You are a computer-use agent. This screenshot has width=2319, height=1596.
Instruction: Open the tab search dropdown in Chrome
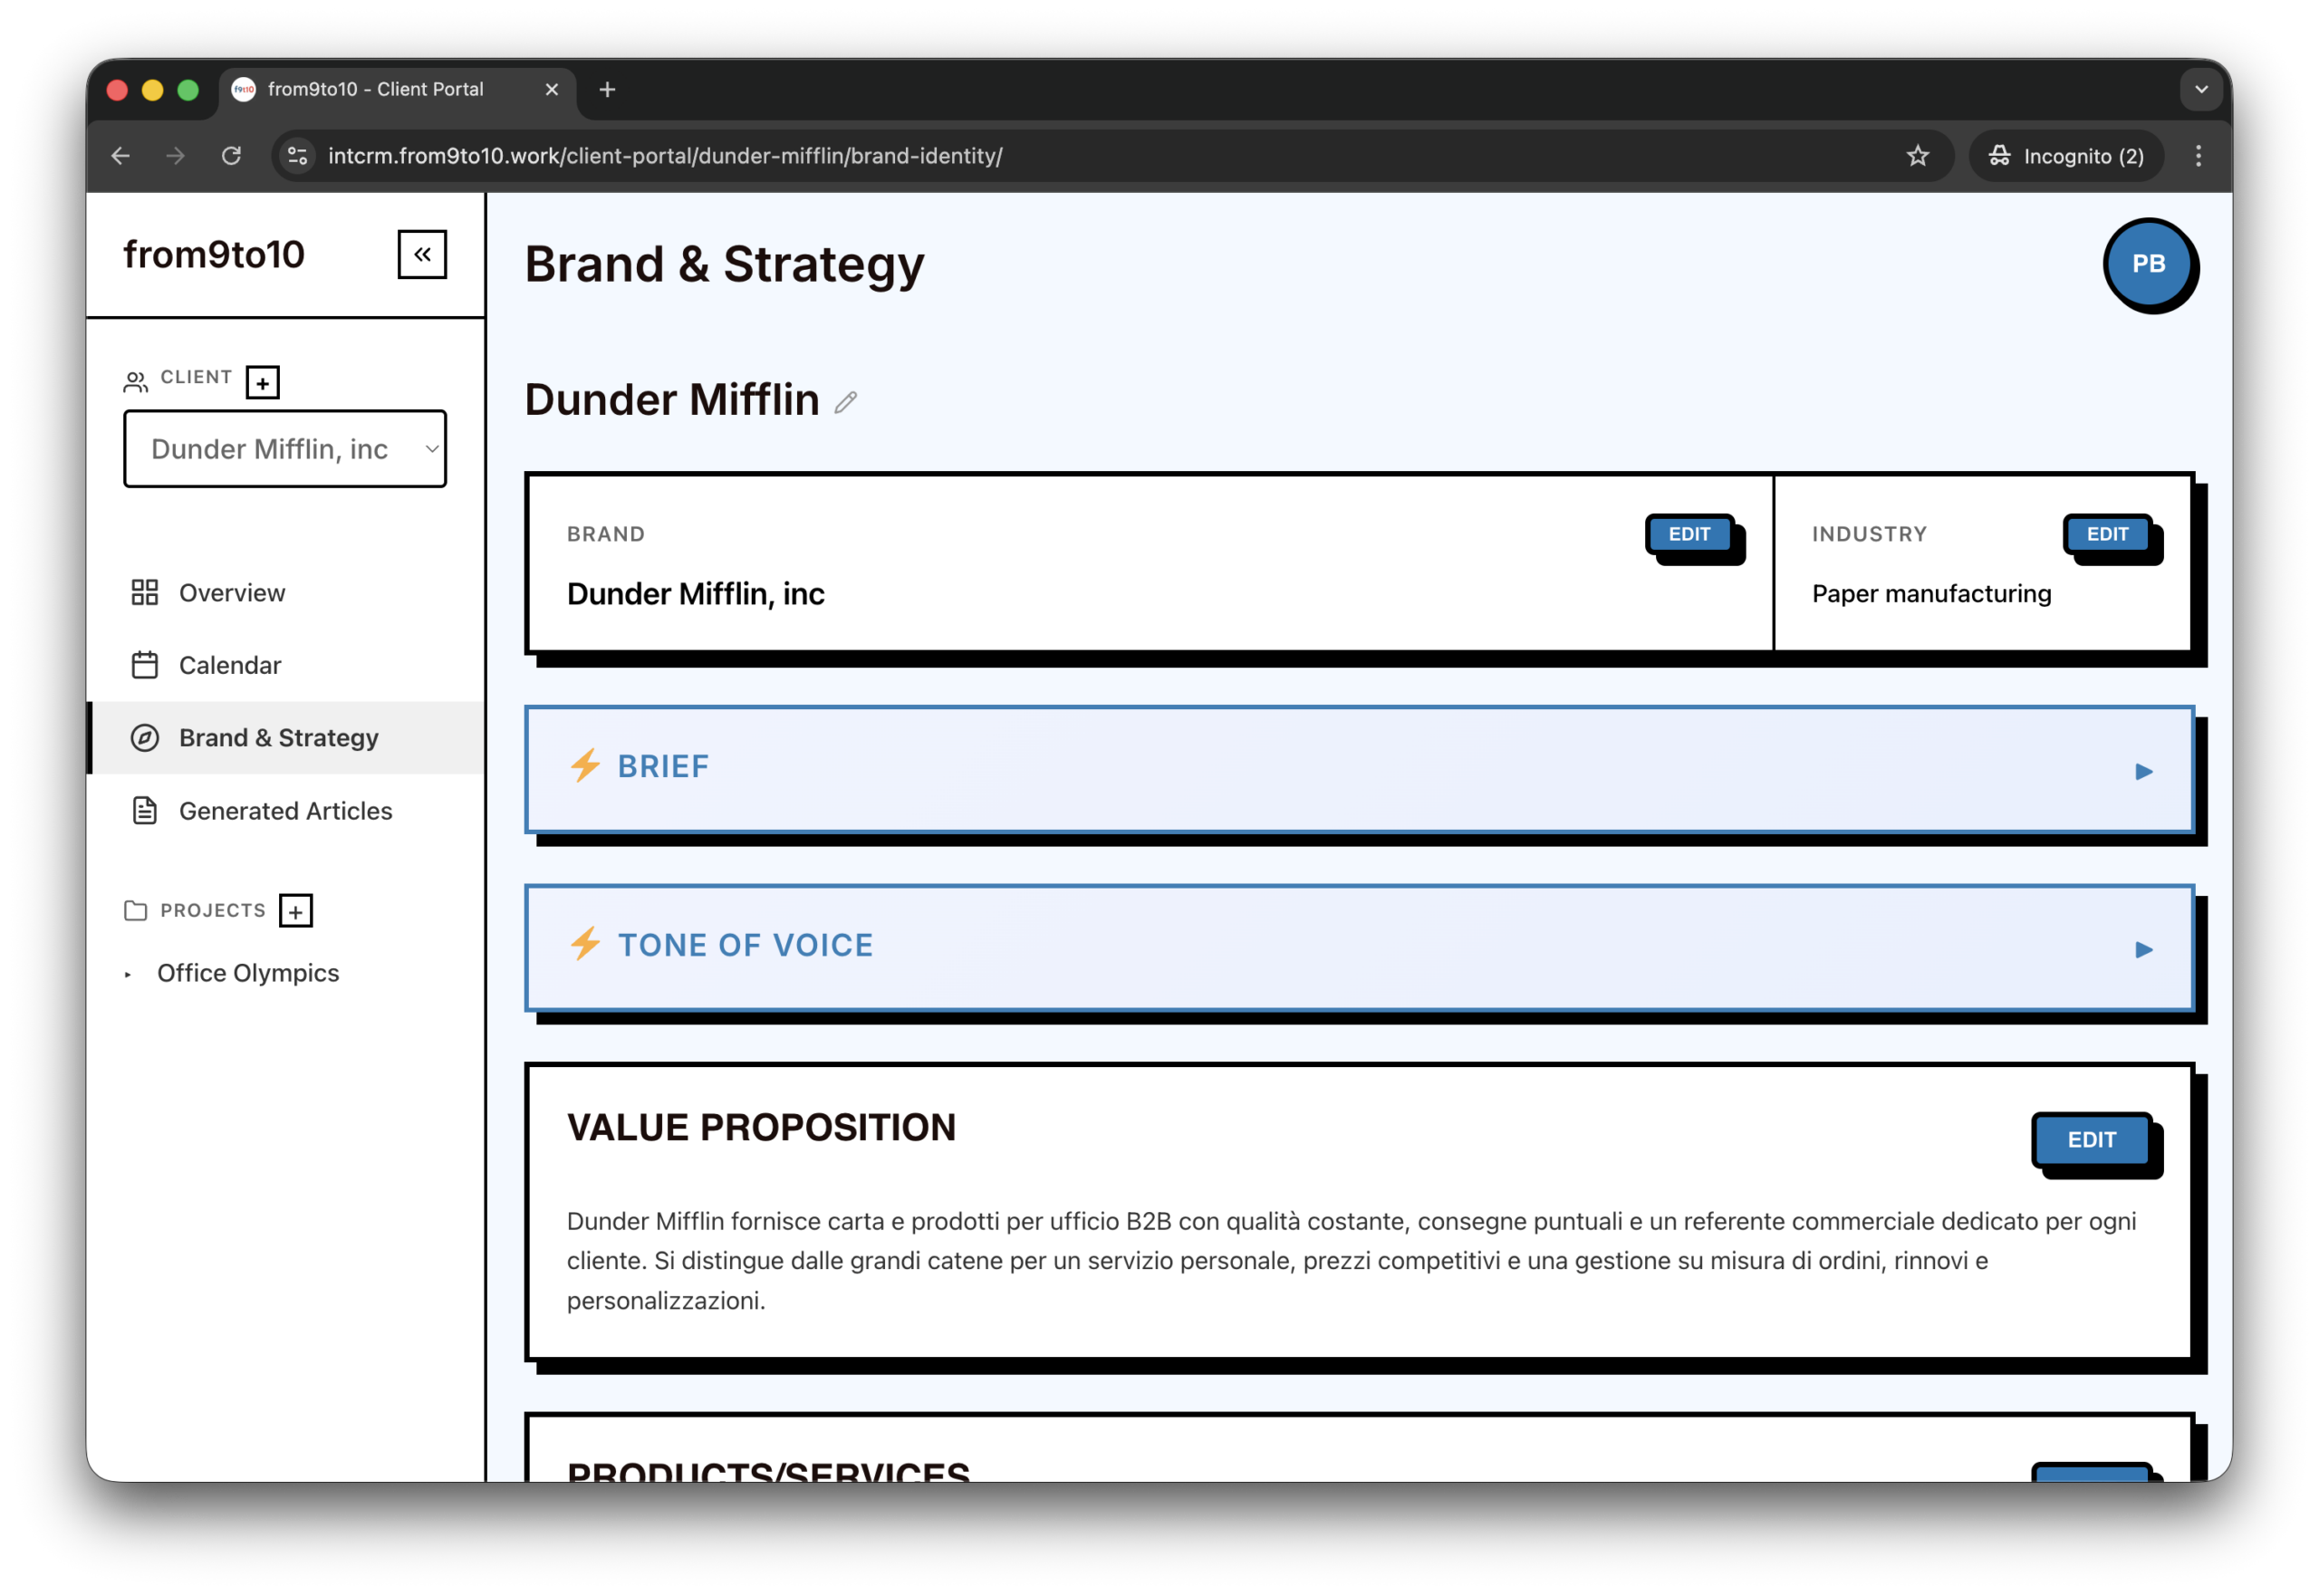pyautogui.click(x=2201, y=89)
